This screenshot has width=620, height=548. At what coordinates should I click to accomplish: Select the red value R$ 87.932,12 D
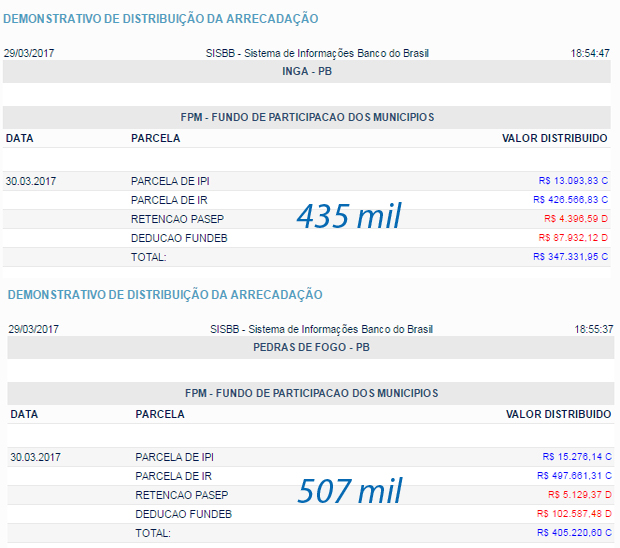[573, 238]
